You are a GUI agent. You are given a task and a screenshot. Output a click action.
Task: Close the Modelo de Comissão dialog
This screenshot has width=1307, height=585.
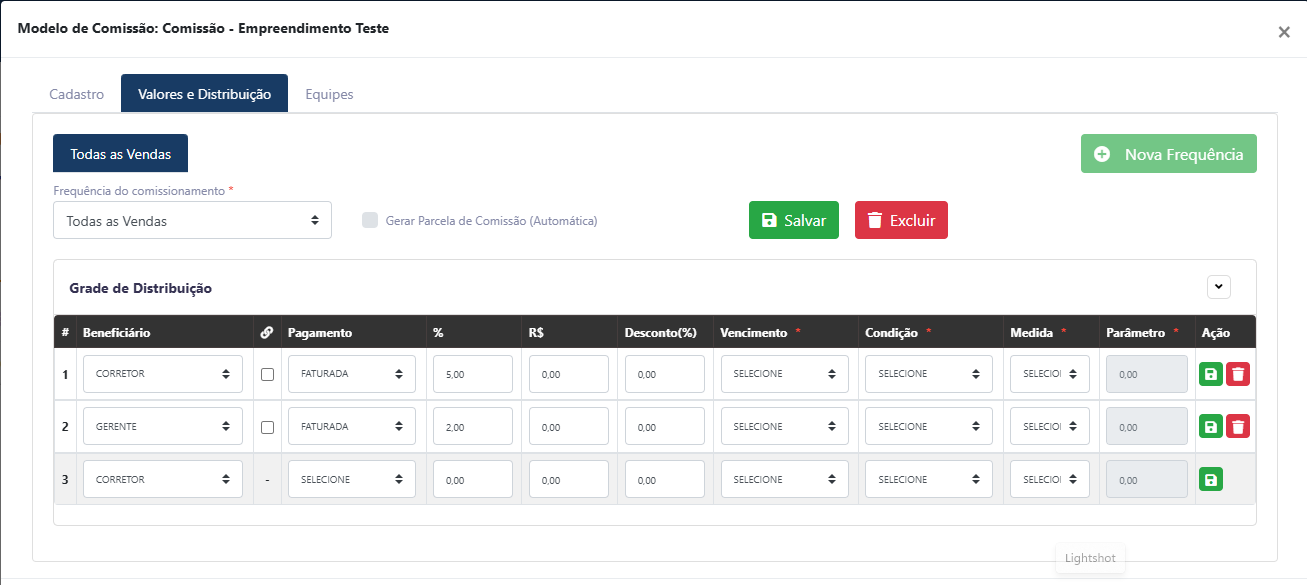click(1284, 32)
